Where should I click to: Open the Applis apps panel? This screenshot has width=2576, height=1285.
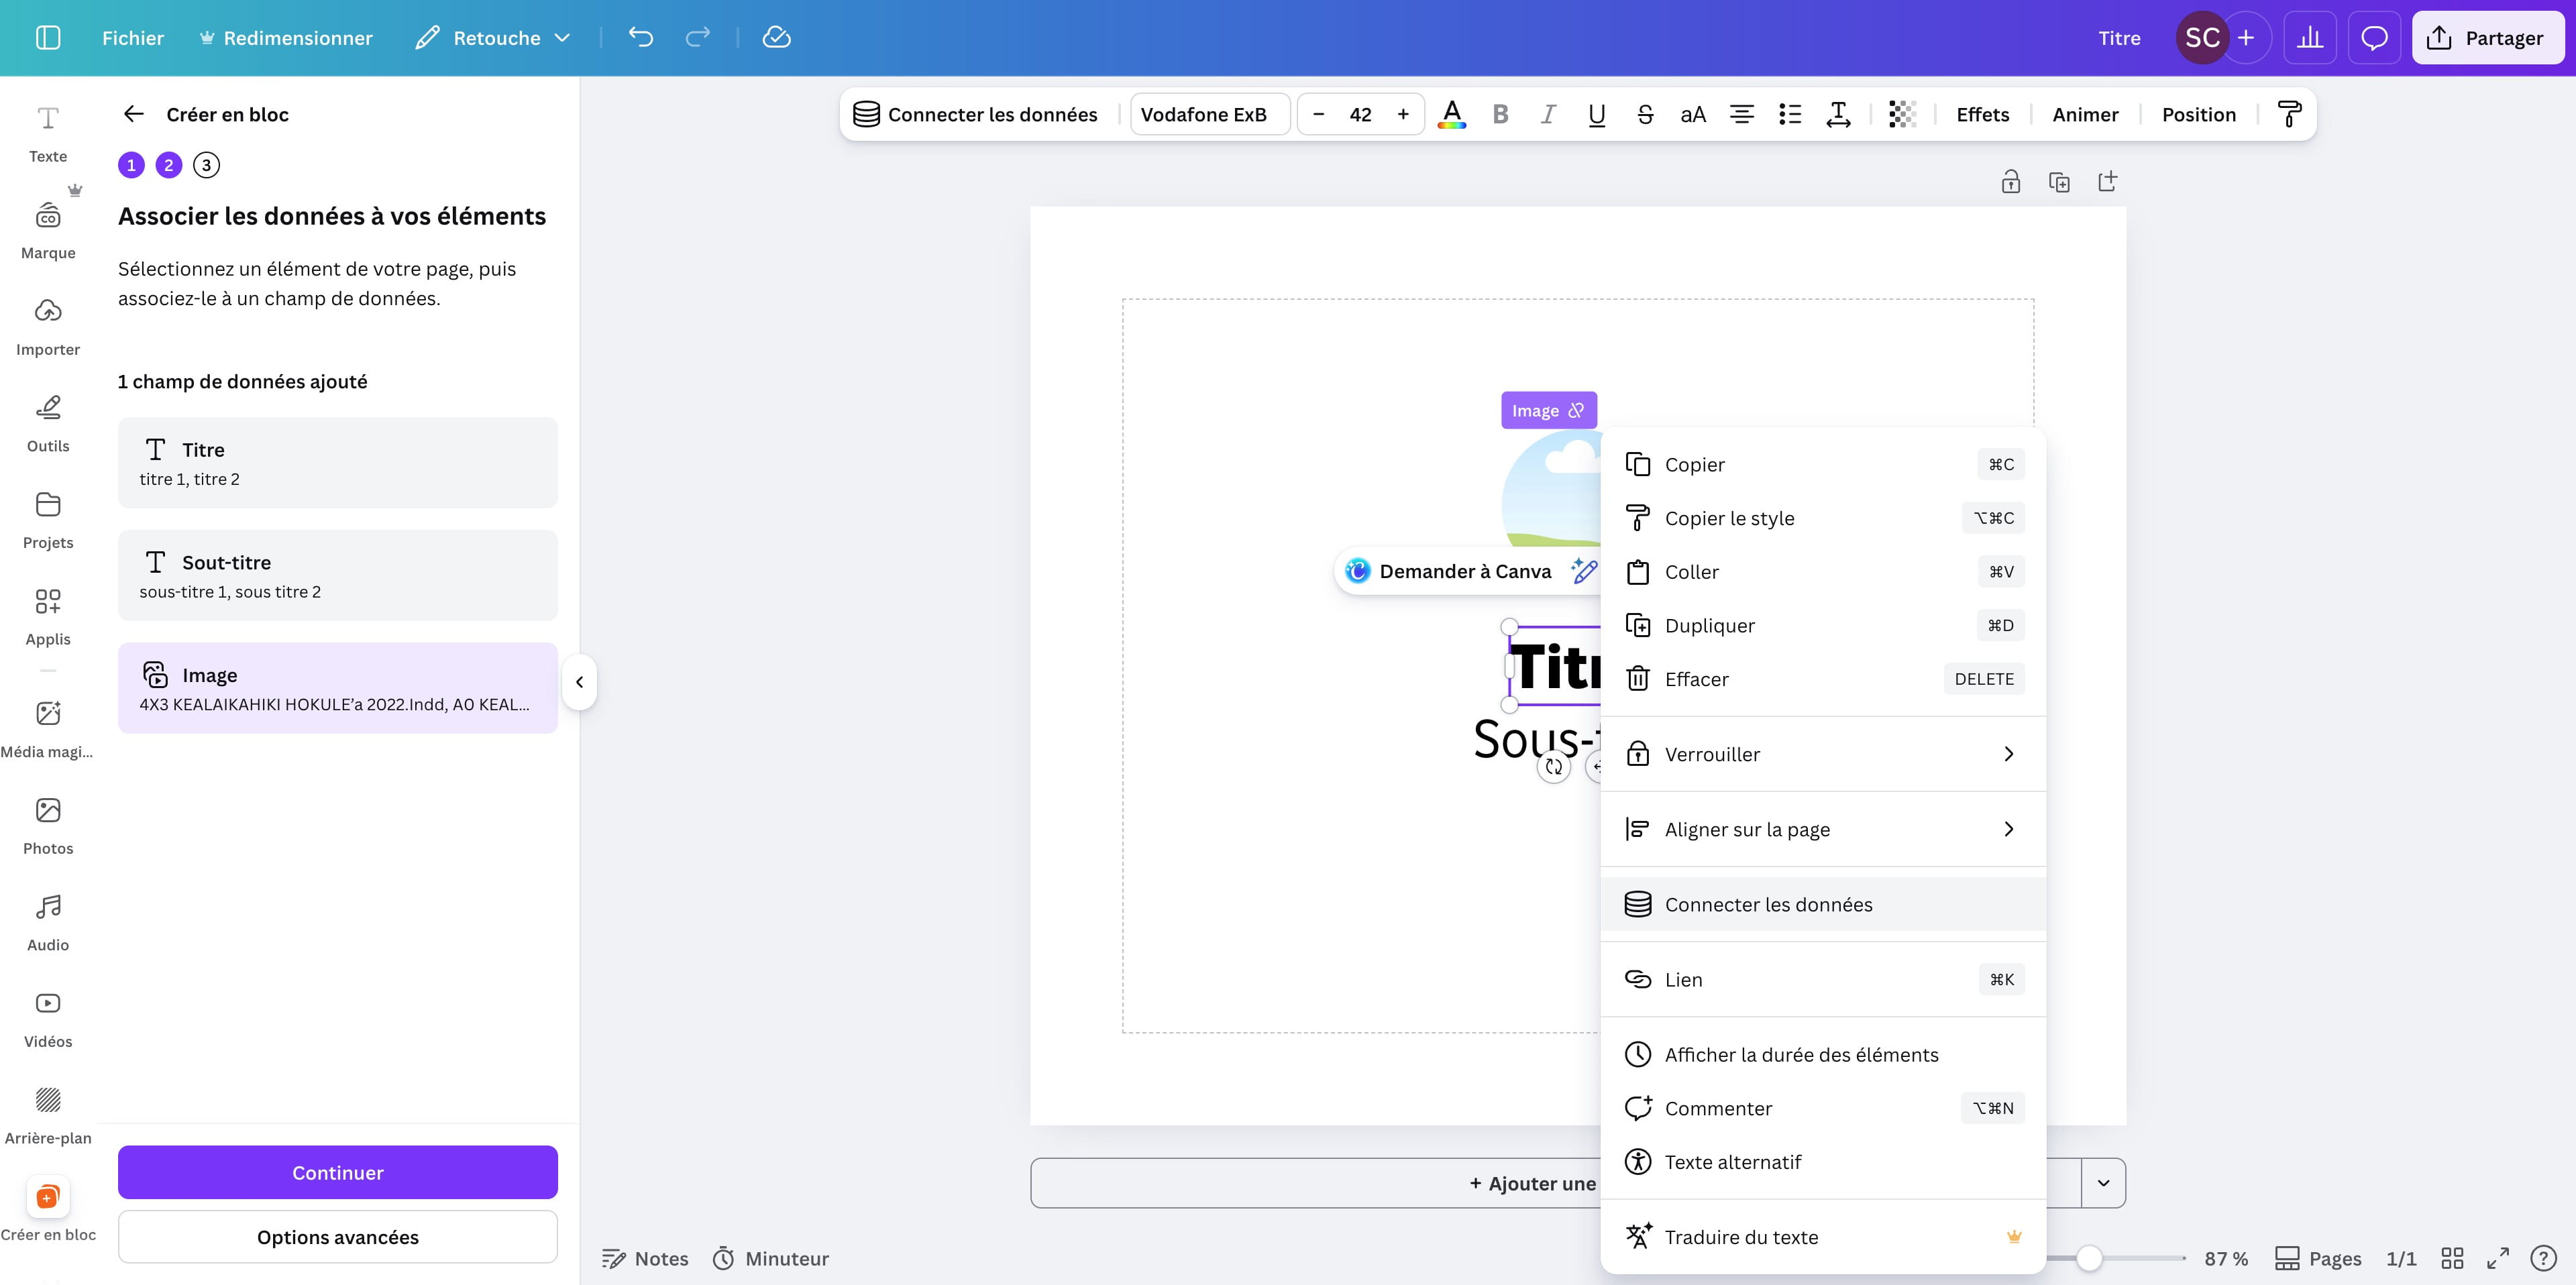point(48,617)
